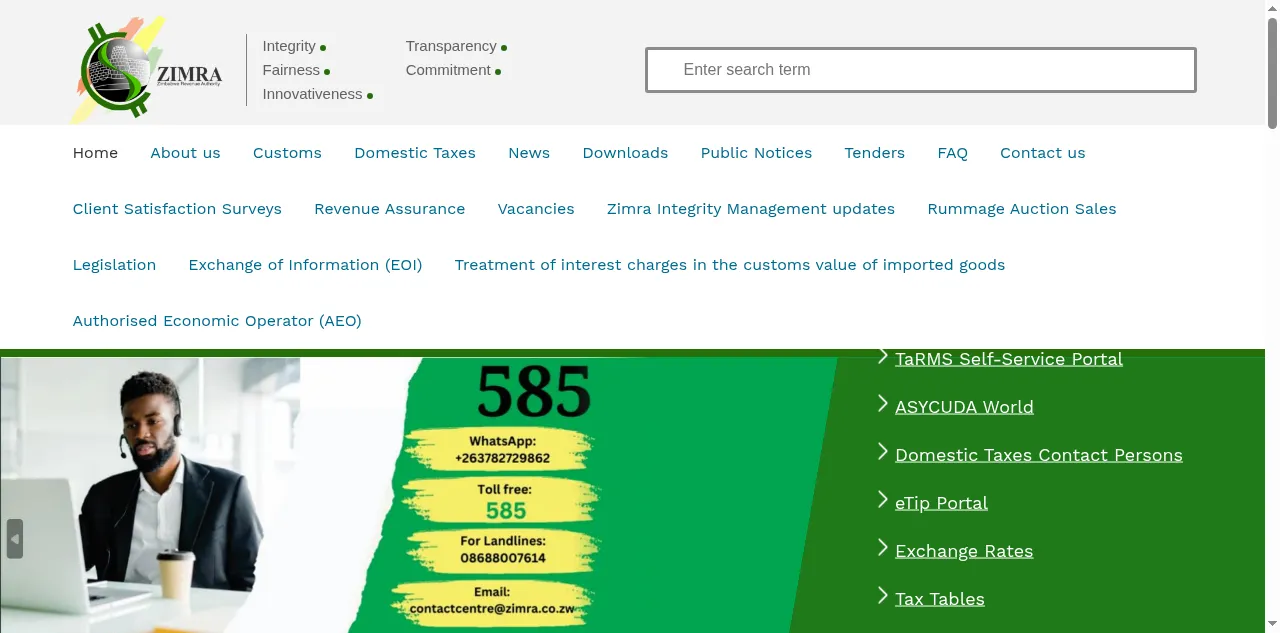Click the Fairness value text
The width and height of the screenshot is (1280, 633).
click(291, 70)
